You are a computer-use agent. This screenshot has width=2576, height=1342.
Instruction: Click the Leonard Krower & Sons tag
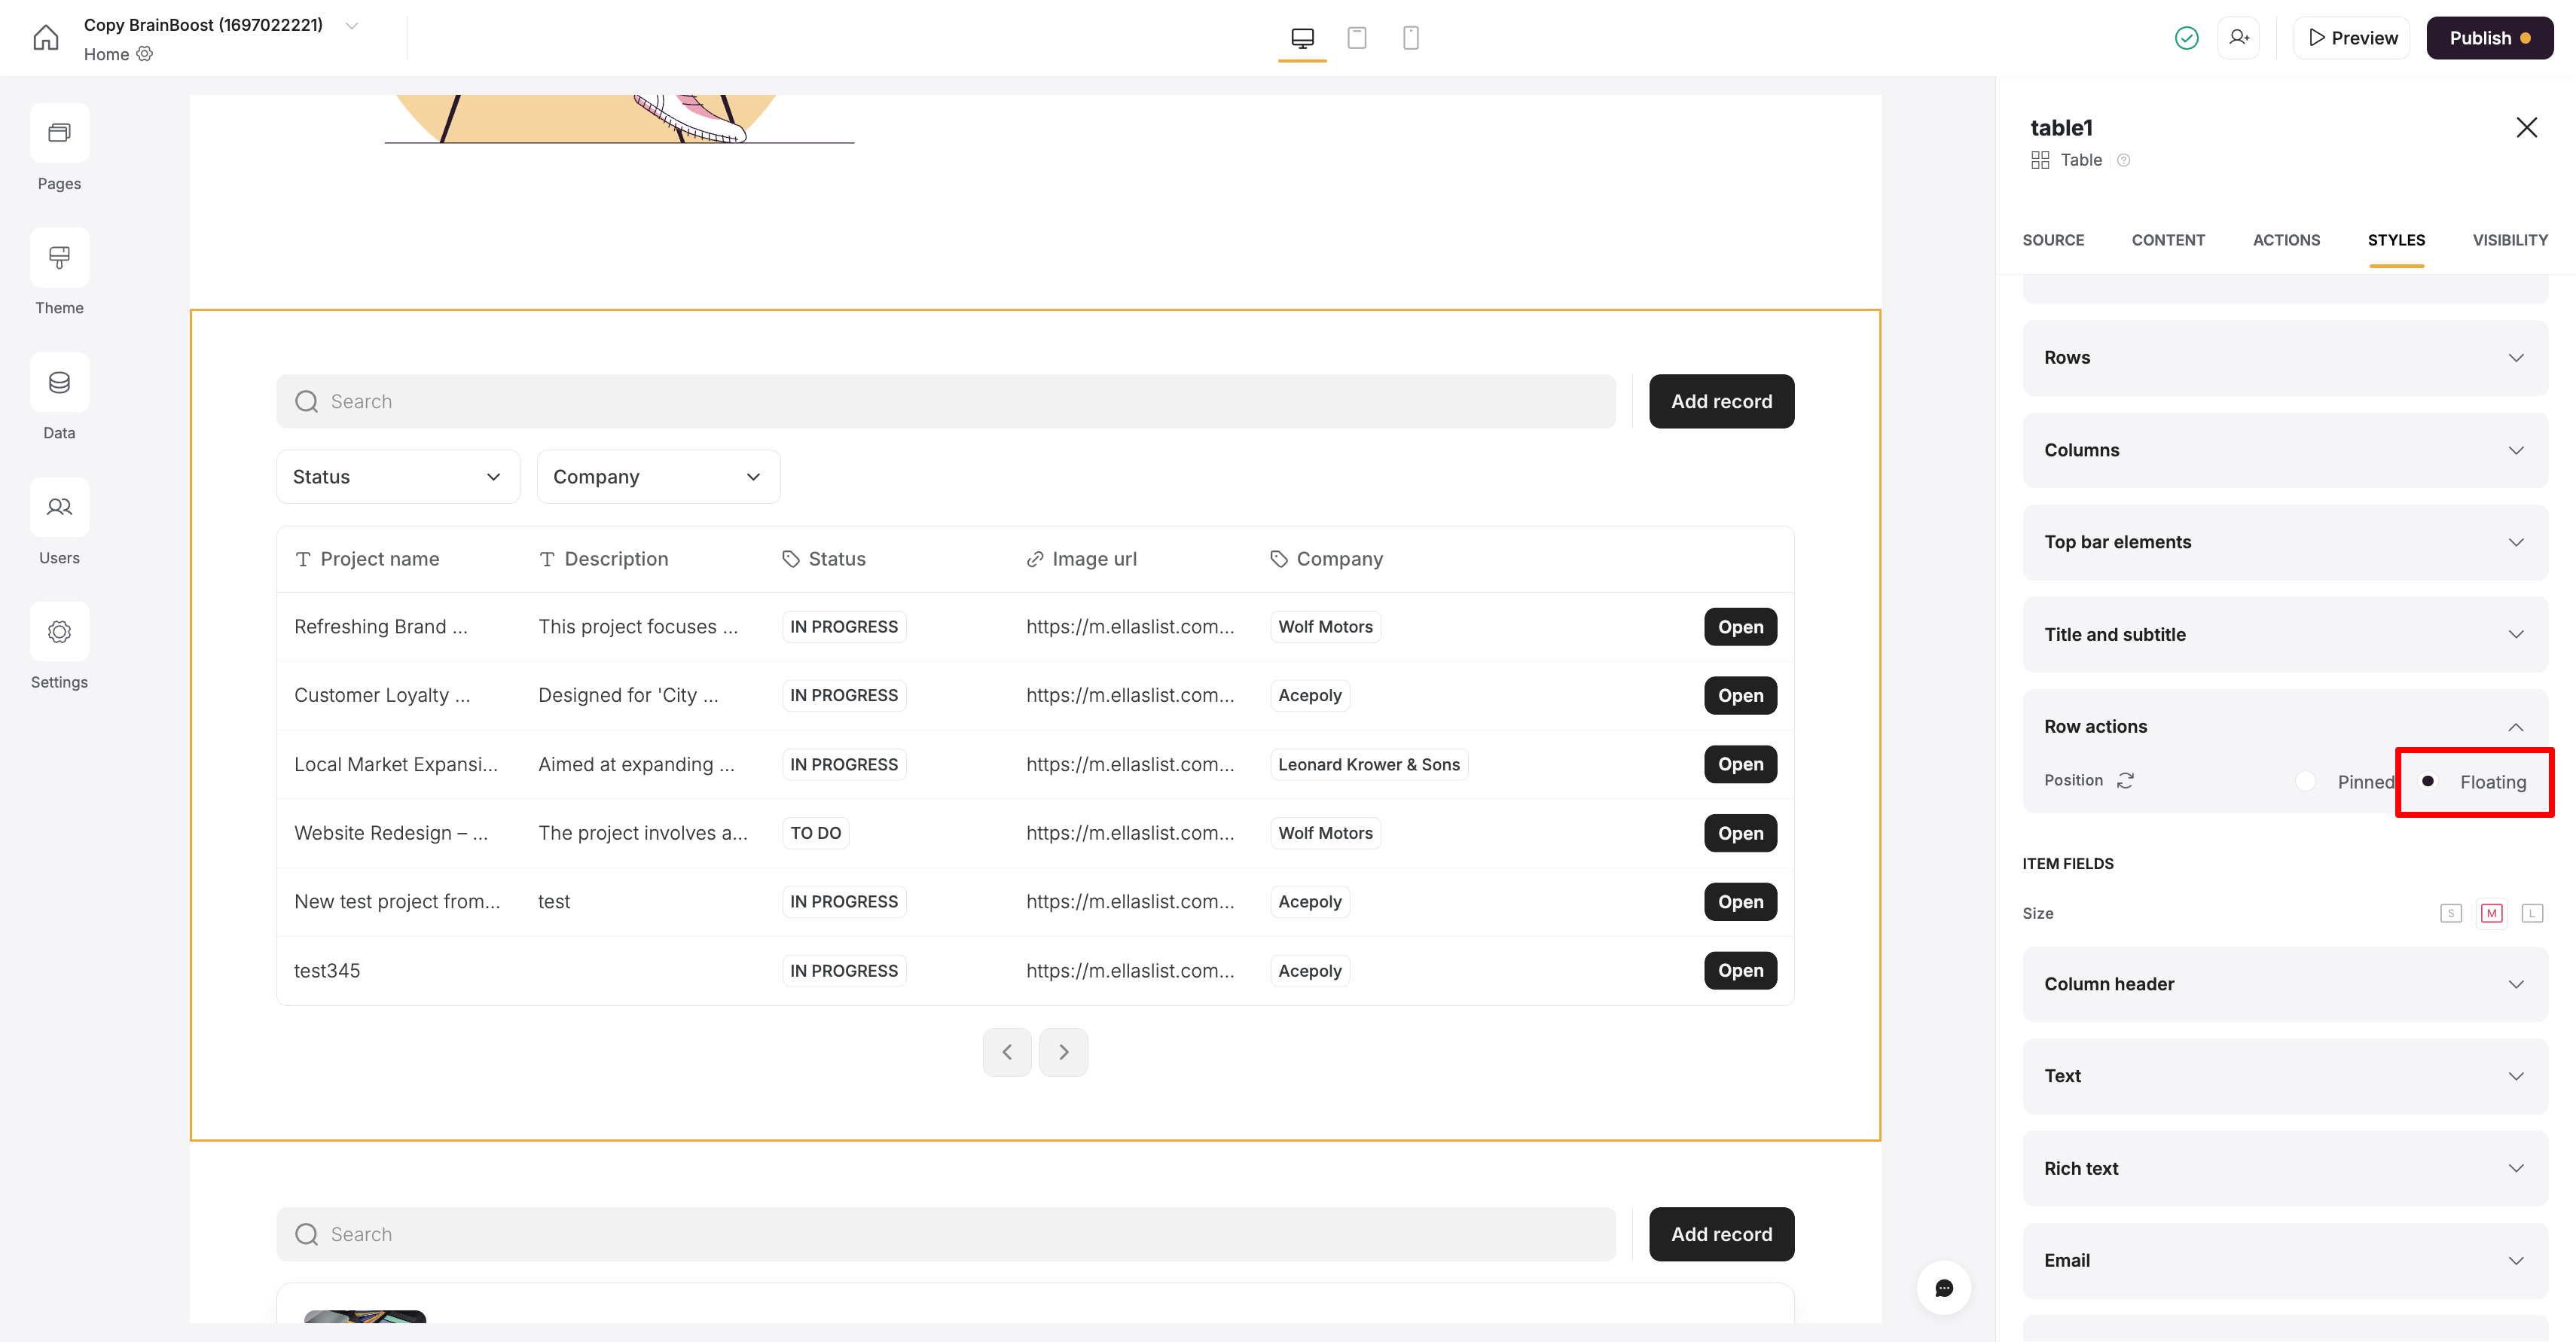1369,764
